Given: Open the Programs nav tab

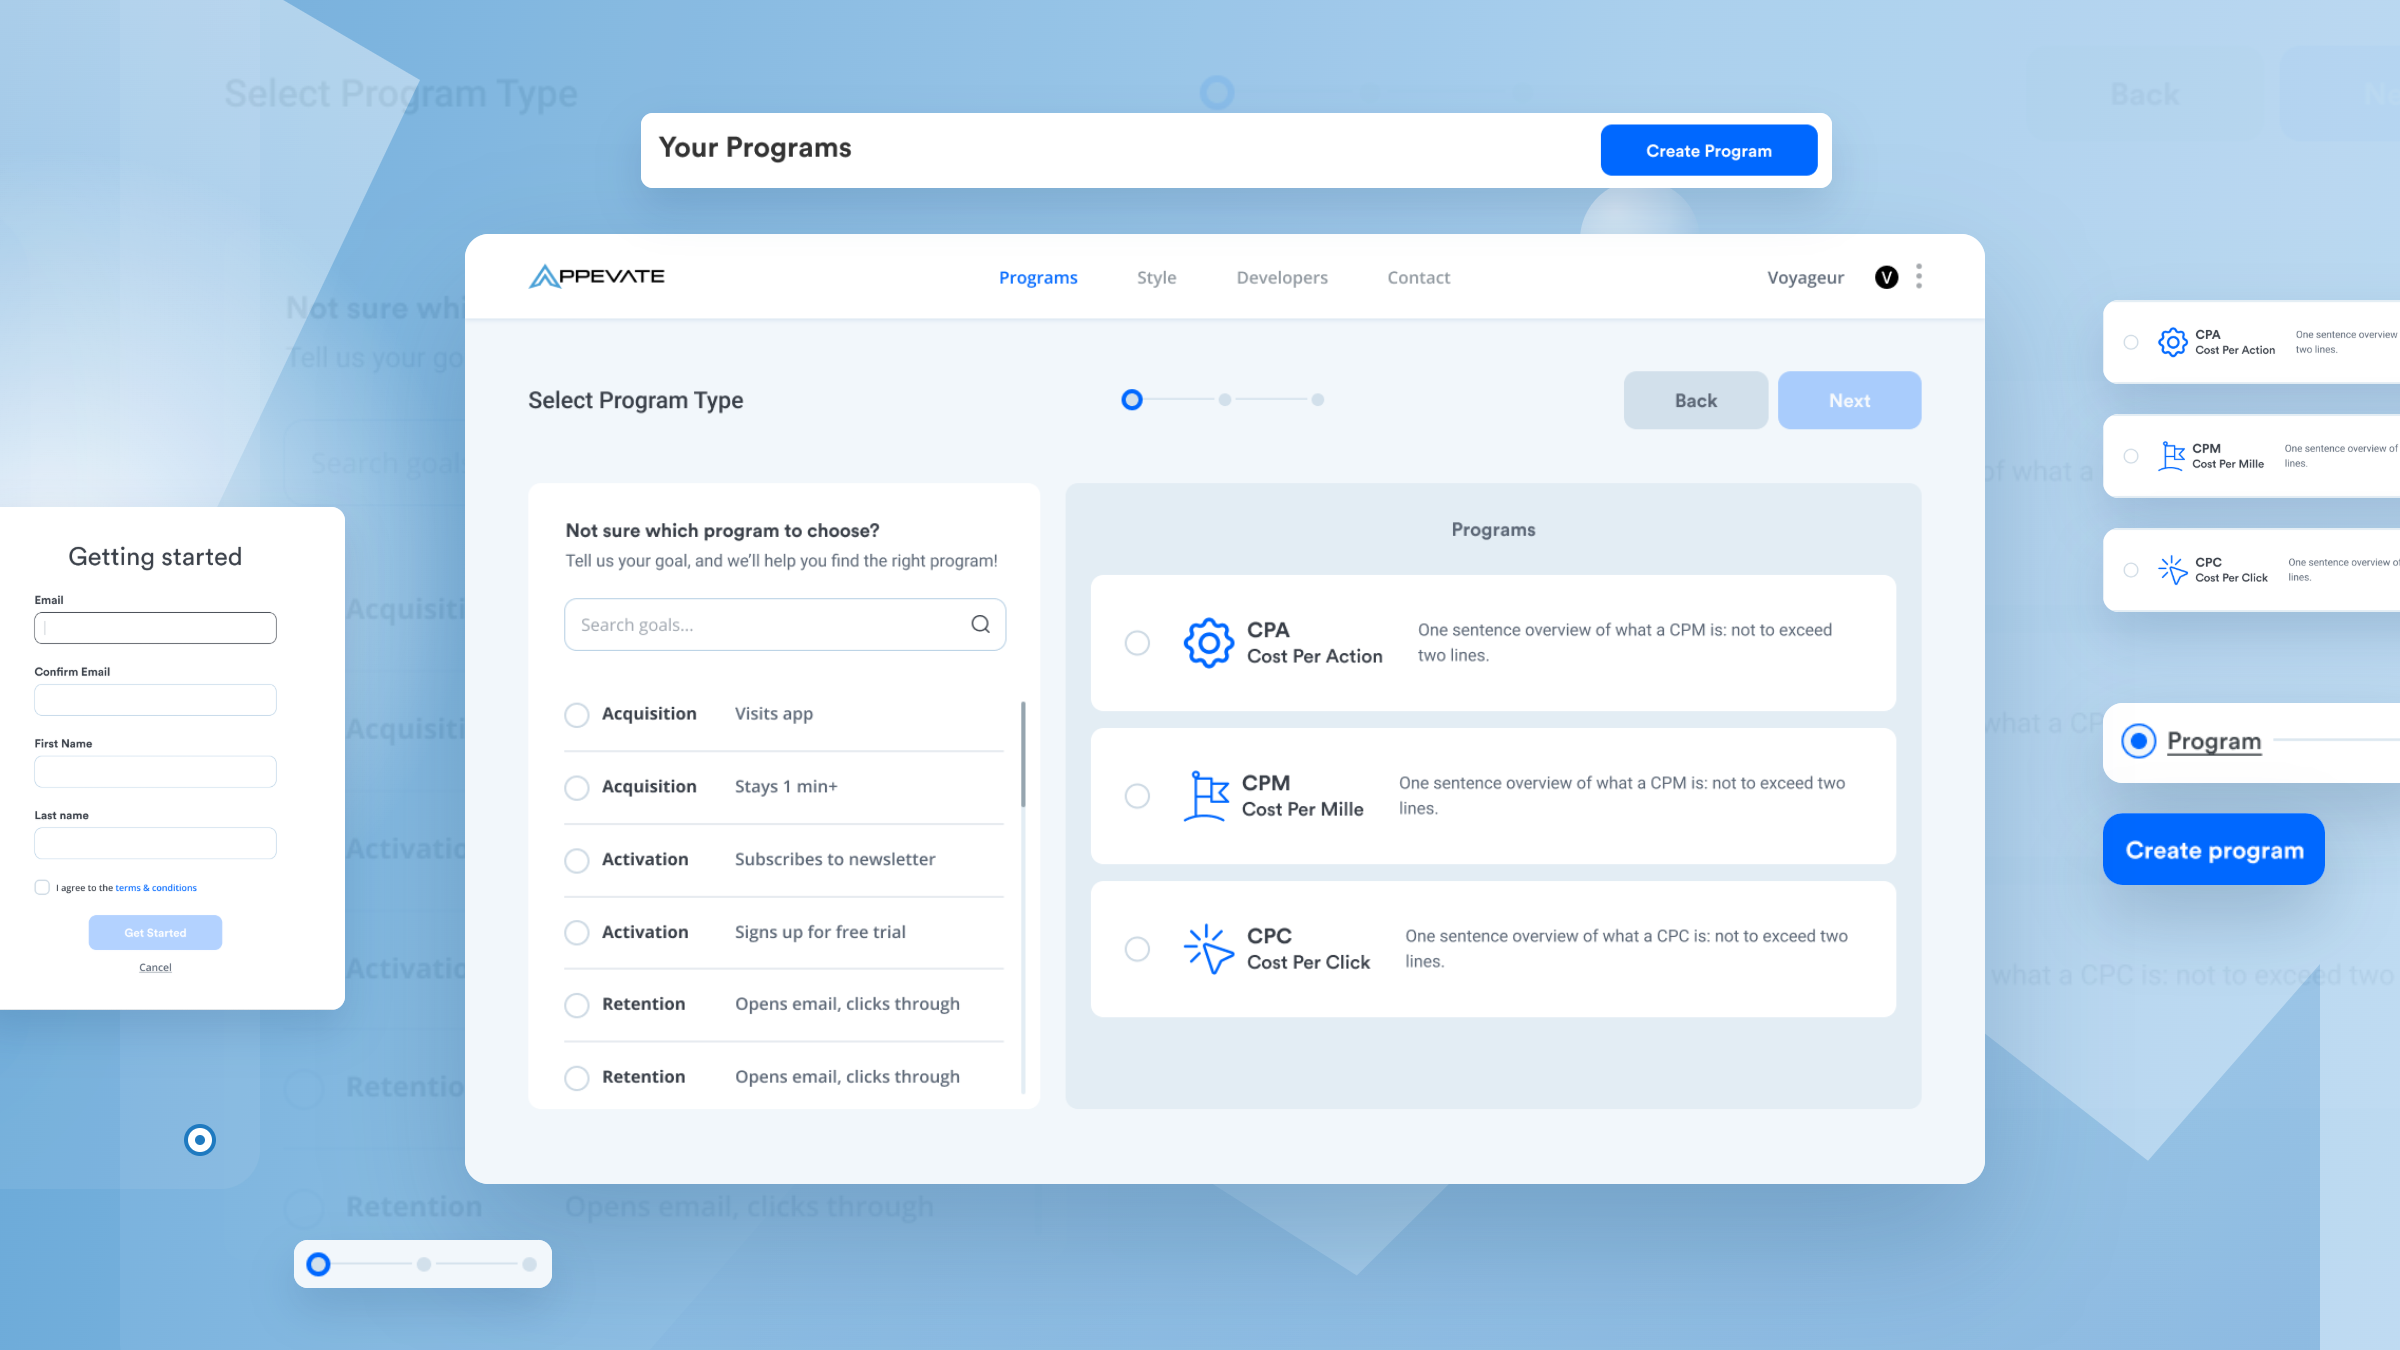Looking at the screenshot, I should tap(1038, 277).
